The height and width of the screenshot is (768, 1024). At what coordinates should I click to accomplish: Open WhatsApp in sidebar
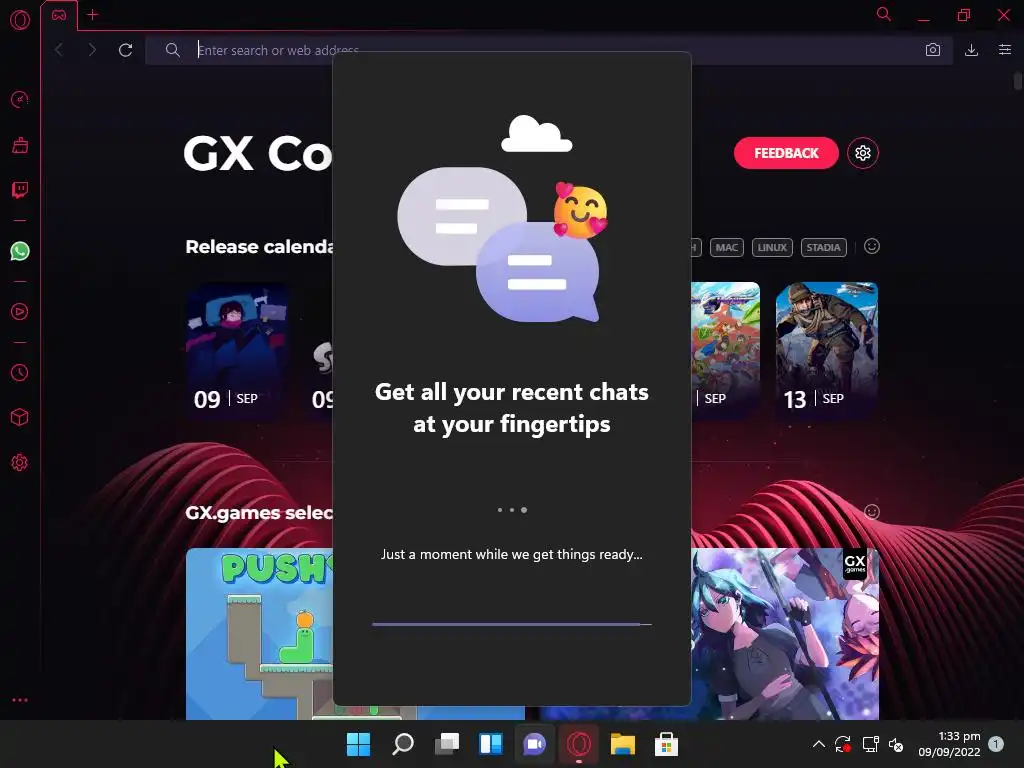(20, 251)
